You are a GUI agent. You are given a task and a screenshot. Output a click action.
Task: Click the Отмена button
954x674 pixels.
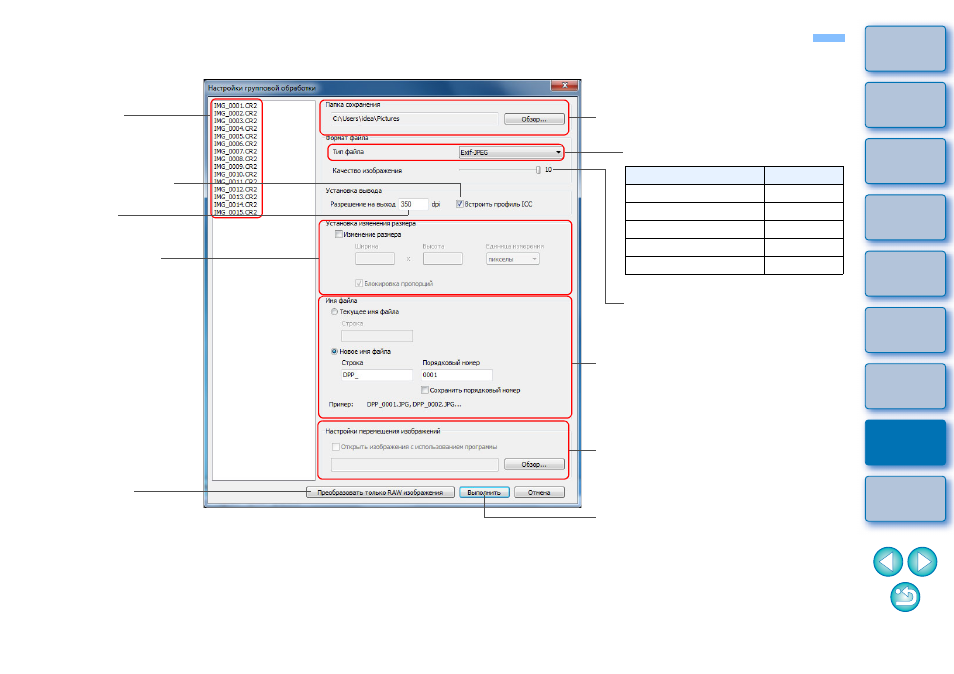pyautogui.click(x=539, y=493)
